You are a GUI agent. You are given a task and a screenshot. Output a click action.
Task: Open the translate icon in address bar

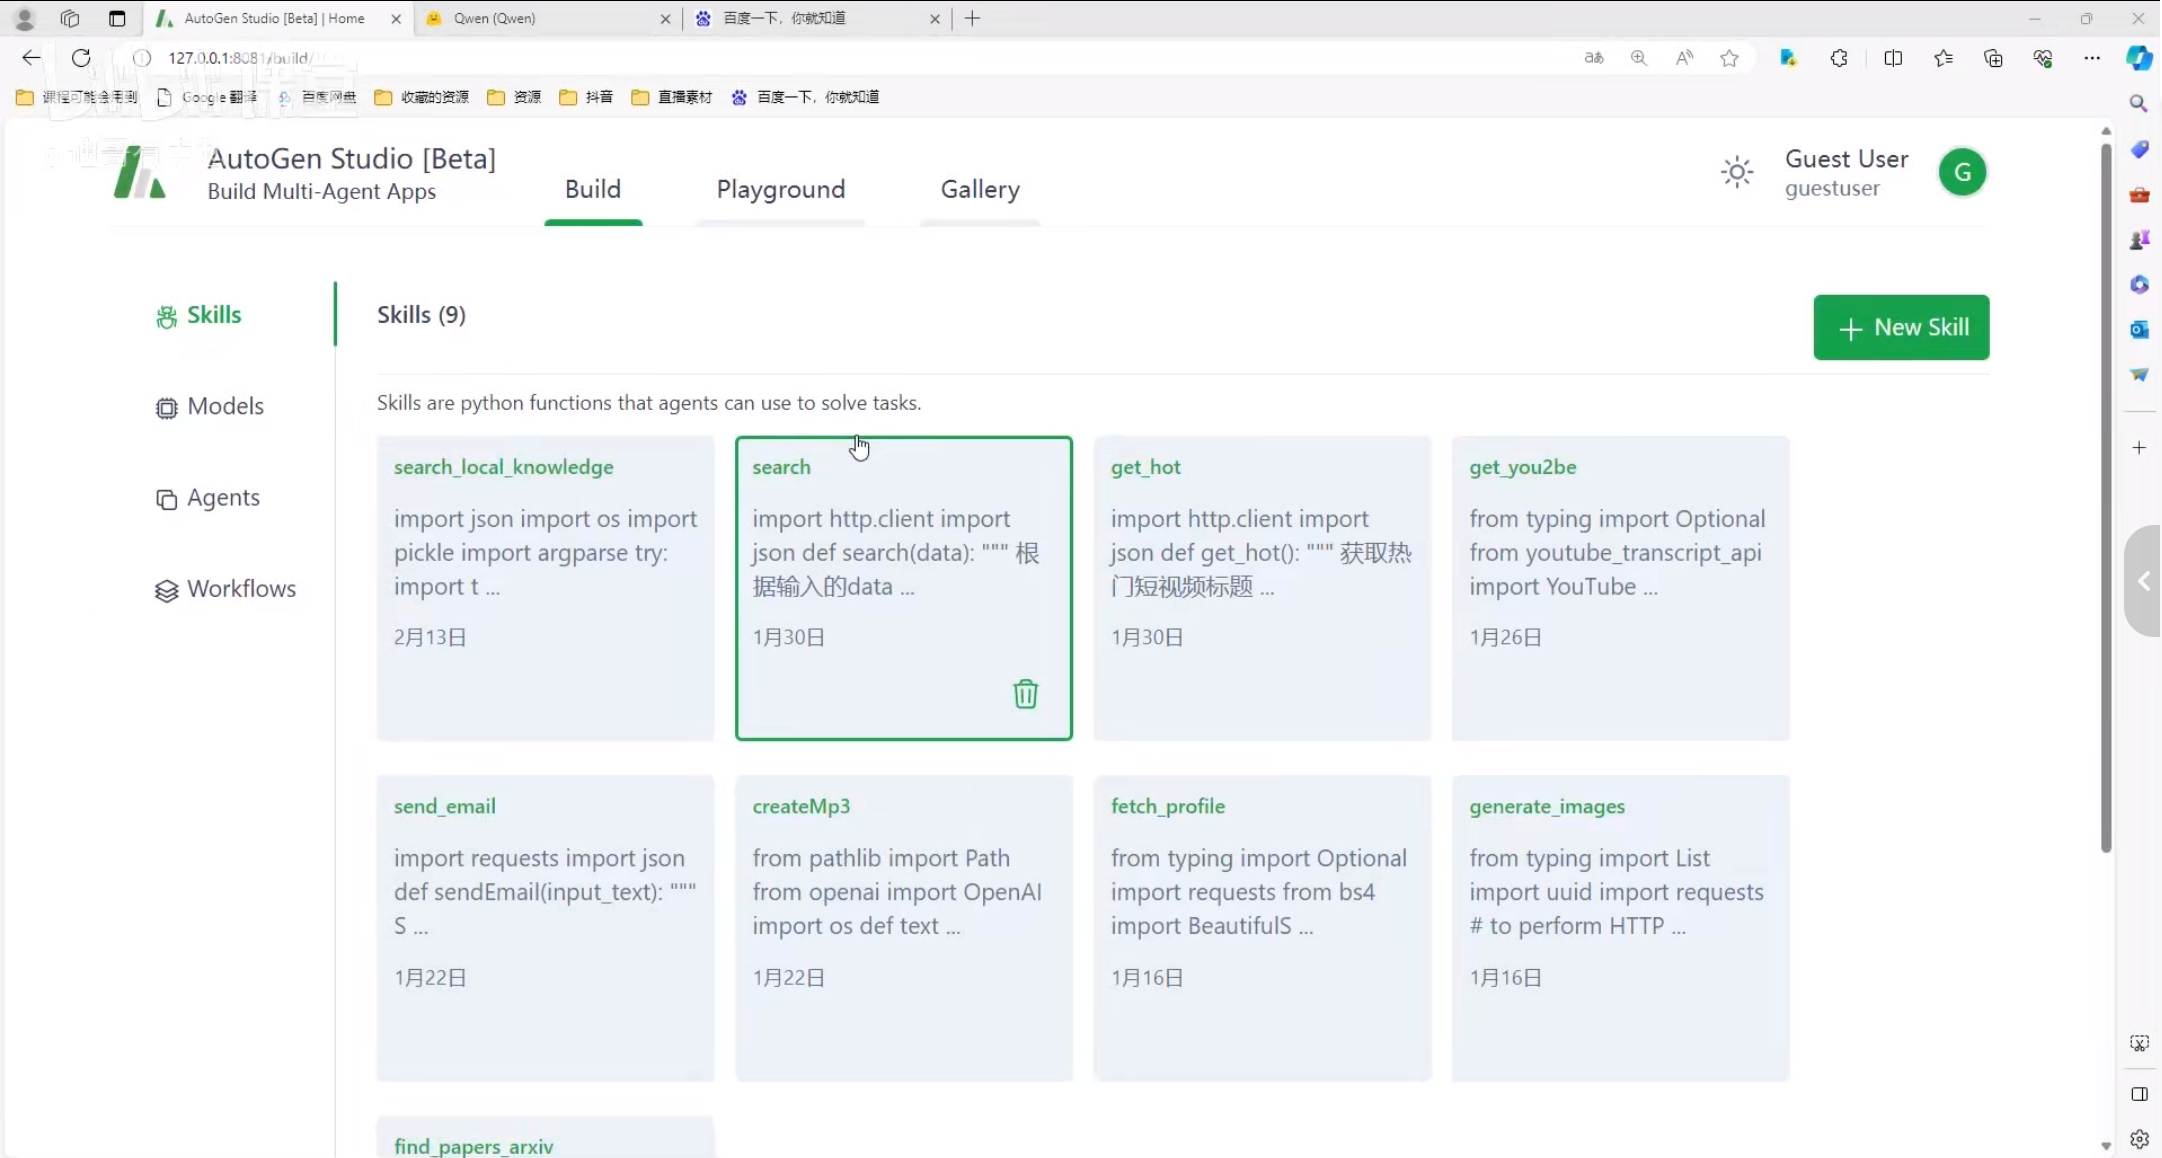tap(1594, 58)
